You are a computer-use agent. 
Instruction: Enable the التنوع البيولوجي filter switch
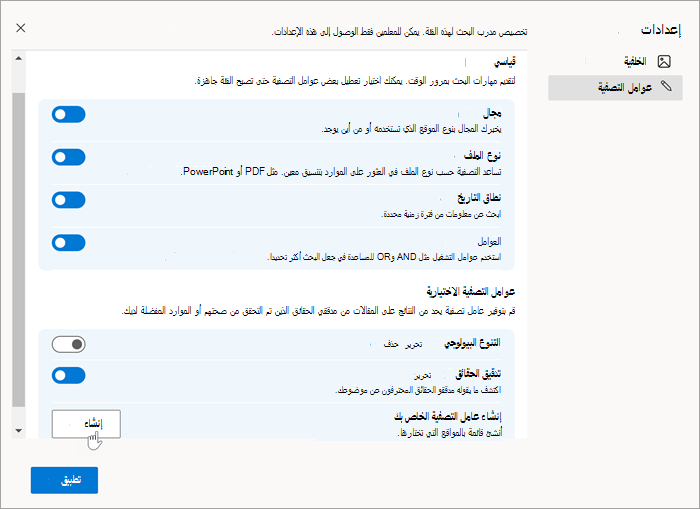point(68,344)
